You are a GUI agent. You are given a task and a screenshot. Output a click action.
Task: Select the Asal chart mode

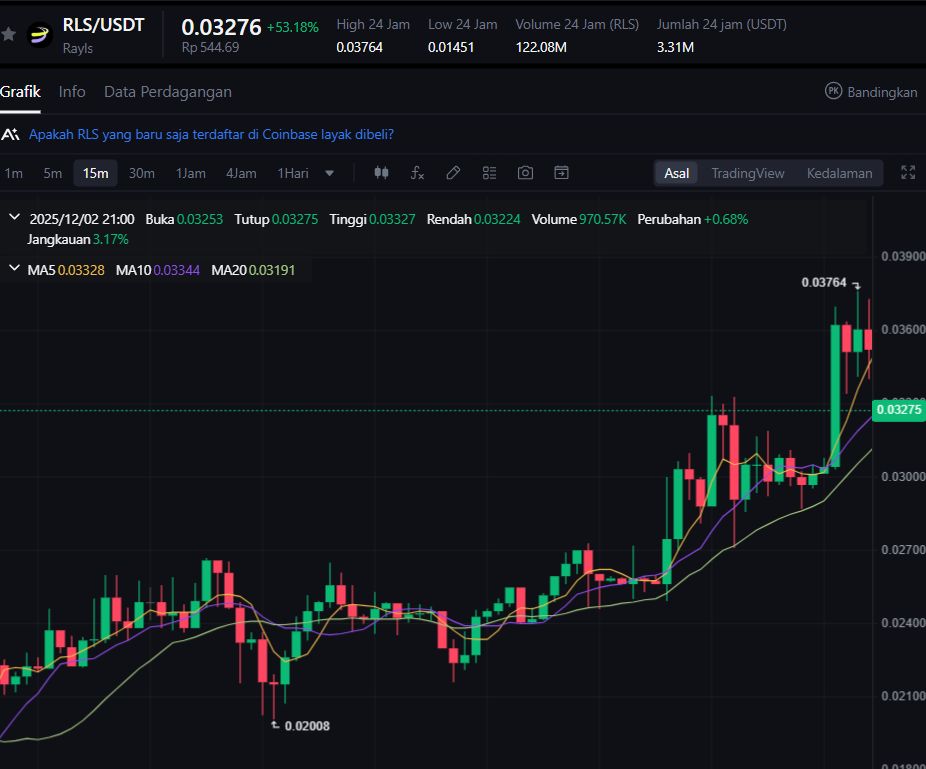tap(677, 173)
